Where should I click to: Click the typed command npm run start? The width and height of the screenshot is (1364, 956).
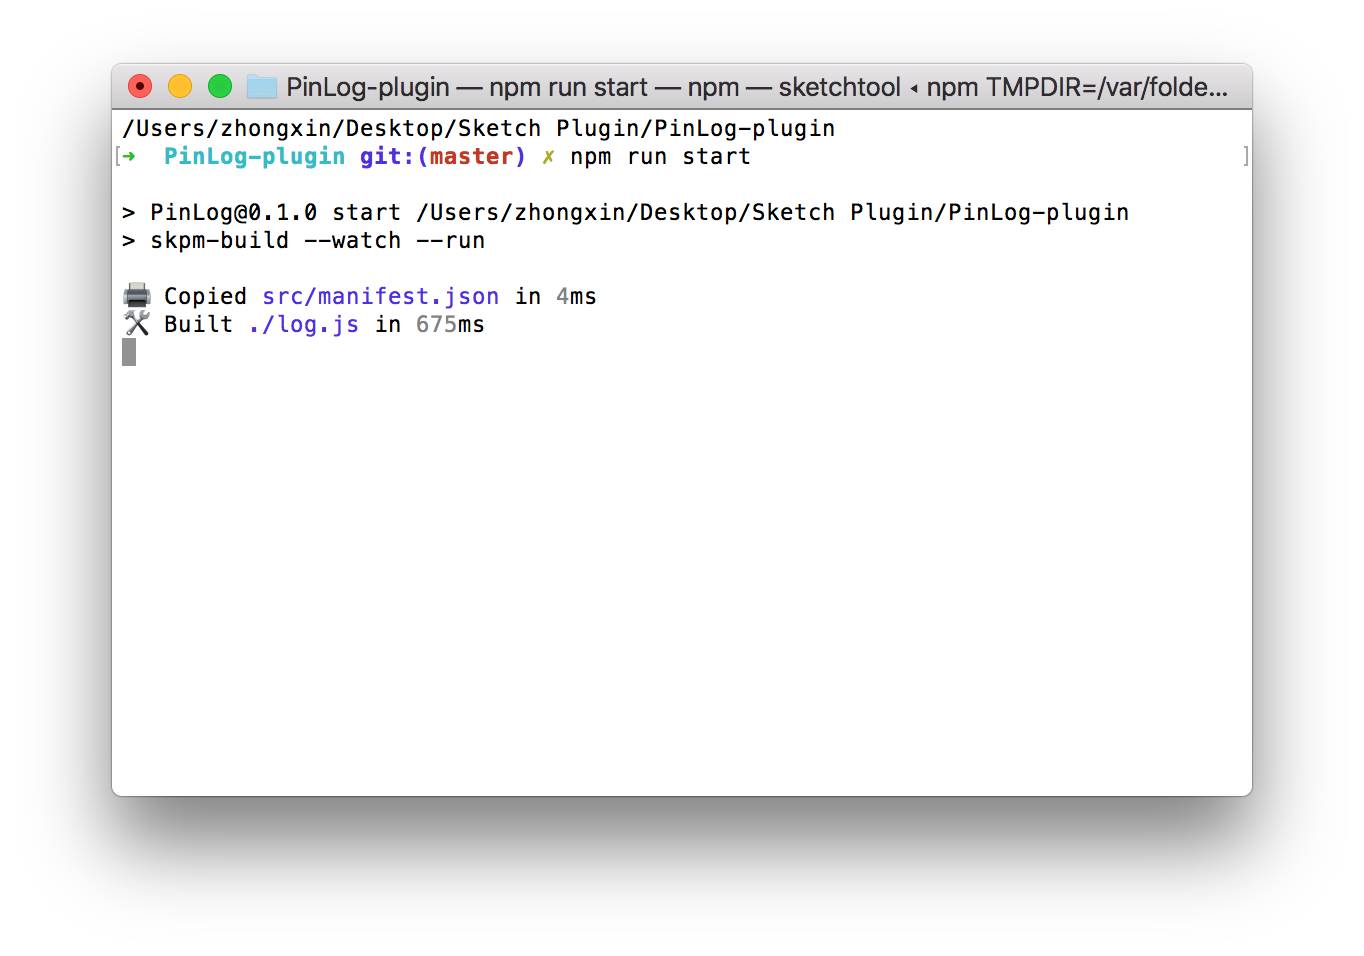tap(661, 157)
